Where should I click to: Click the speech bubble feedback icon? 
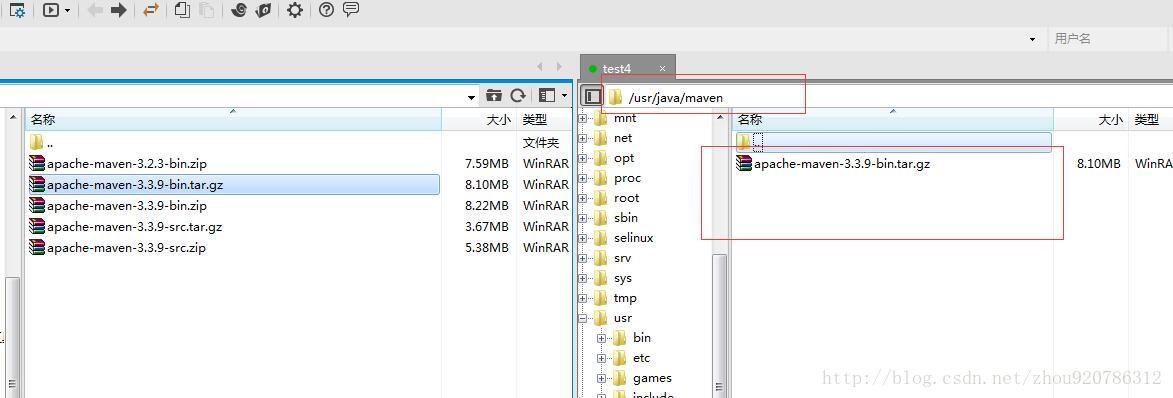click(350, 10)
